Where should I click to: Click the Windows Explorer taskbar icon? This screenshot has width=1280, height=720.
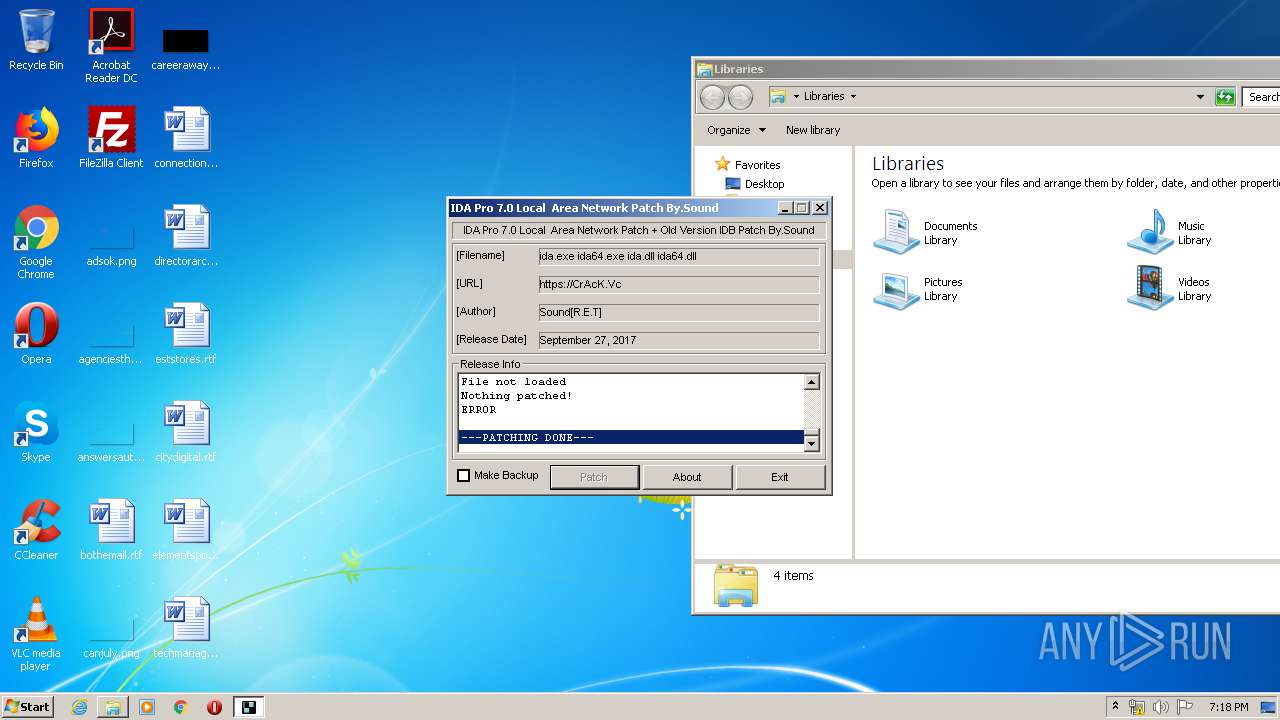point(113,707)
